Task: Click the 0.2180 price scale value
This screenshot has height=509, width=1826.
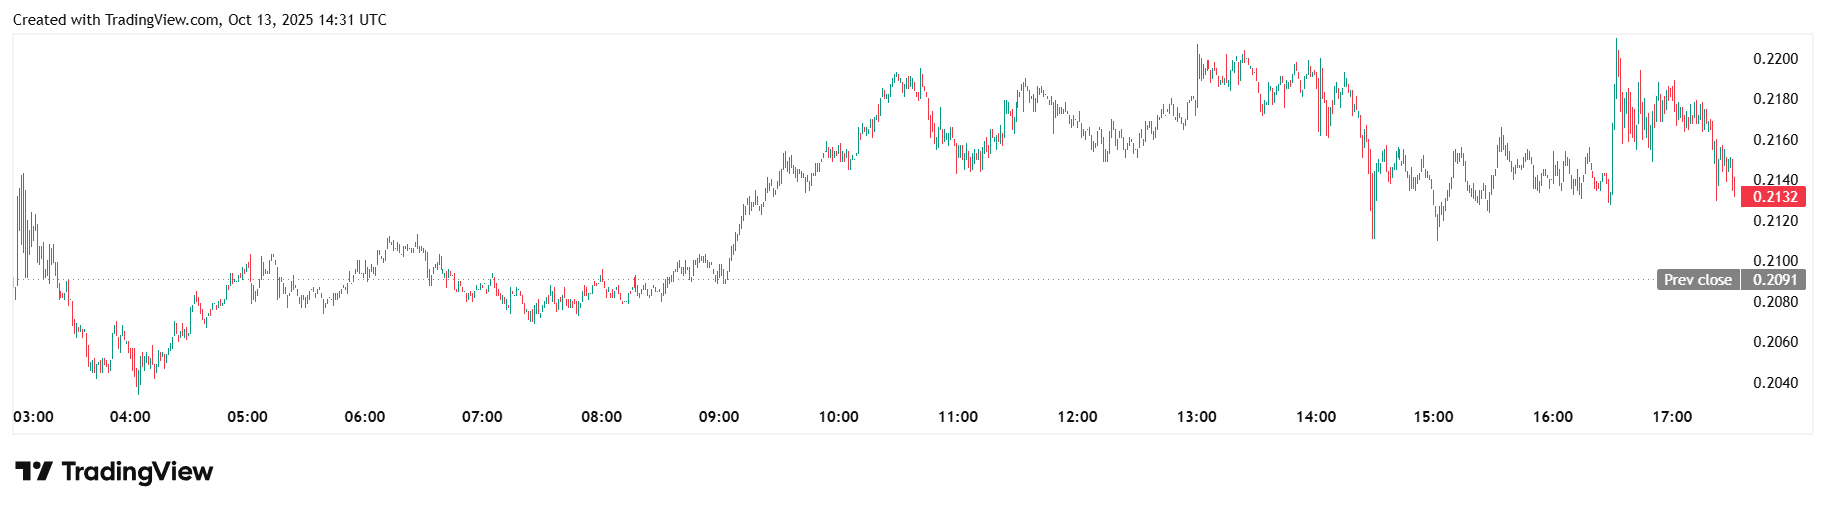Action: [1775, 99]
